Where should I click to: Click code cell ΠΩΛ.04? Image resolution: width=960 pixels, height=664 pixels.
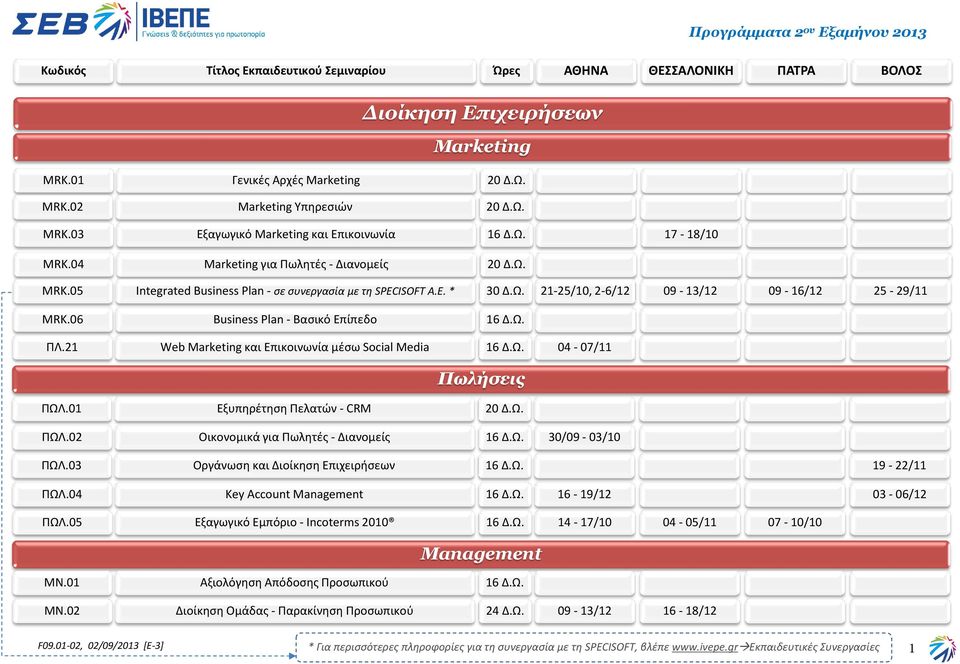coord(62,494)
